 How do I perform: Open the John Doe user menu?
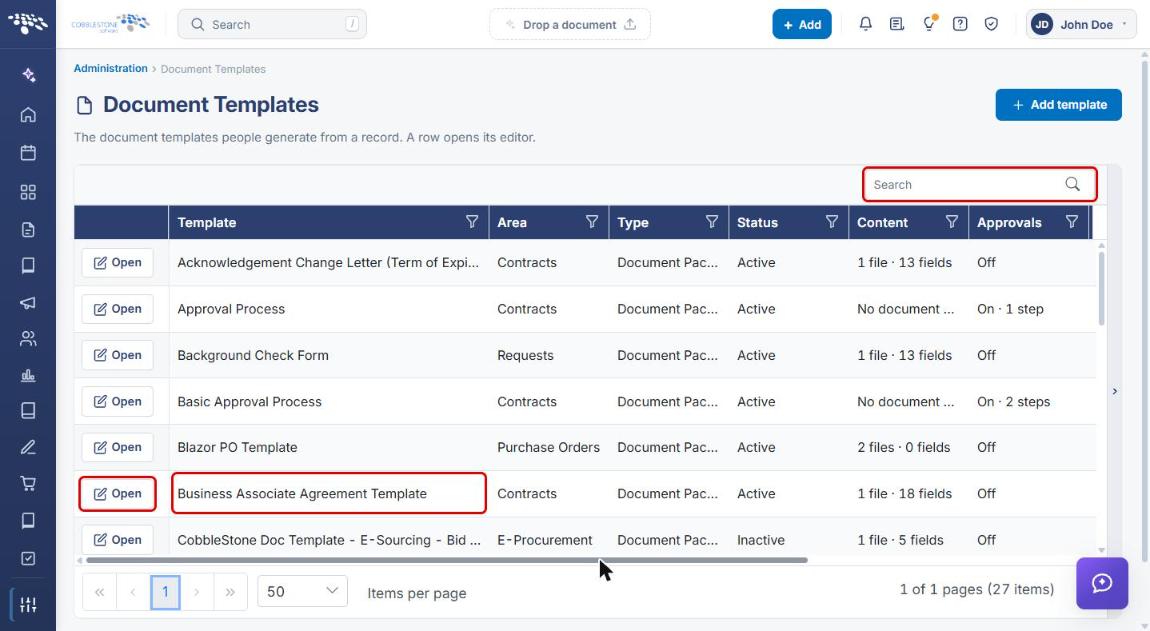1081,24
